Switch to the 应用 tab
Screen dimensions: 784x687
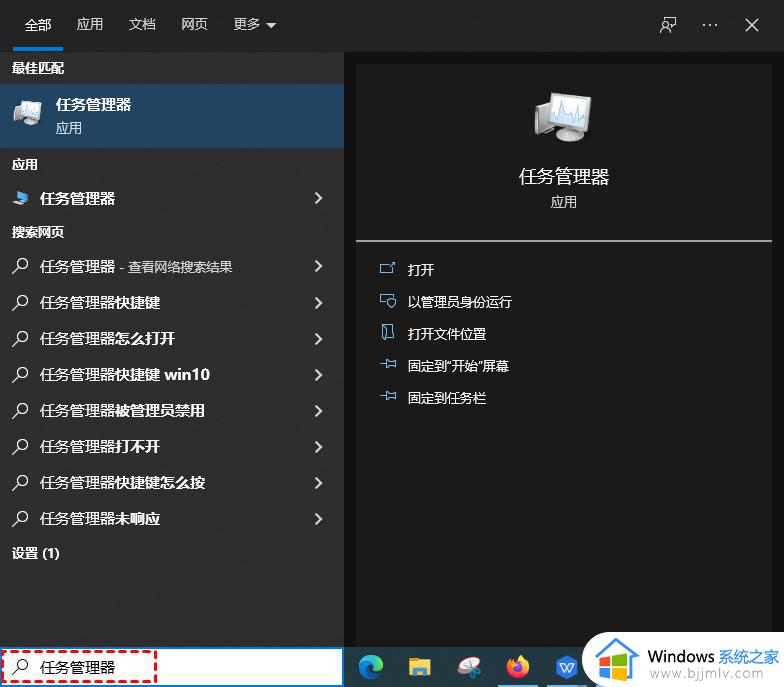(x=90, y=24)
